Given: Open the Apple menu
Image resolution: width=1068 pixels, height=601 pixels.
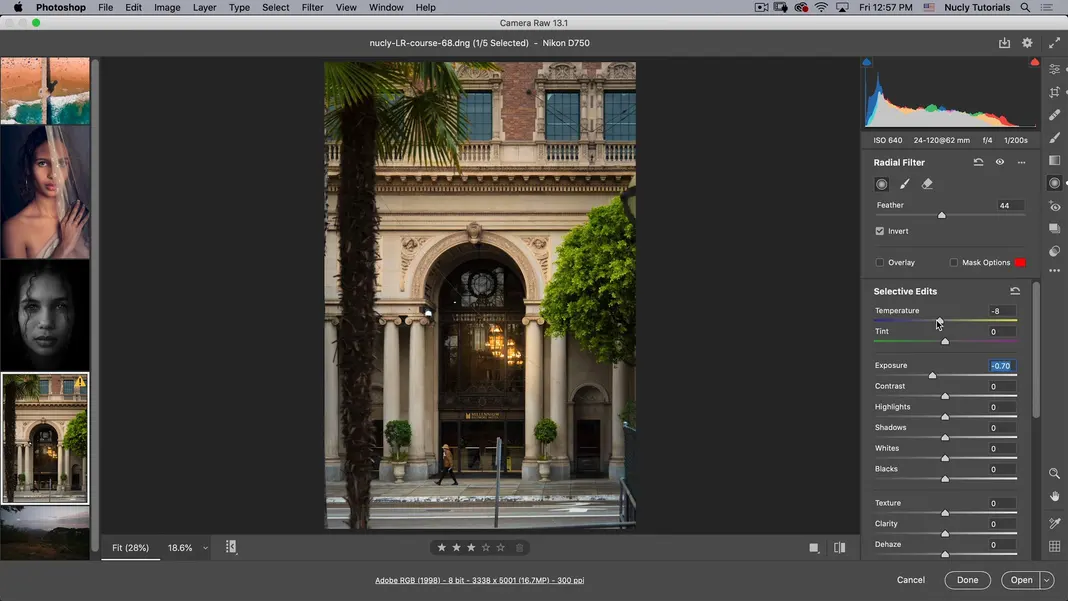Looking at the screenshot, I should pyautogui.click(x=18, y=7).
